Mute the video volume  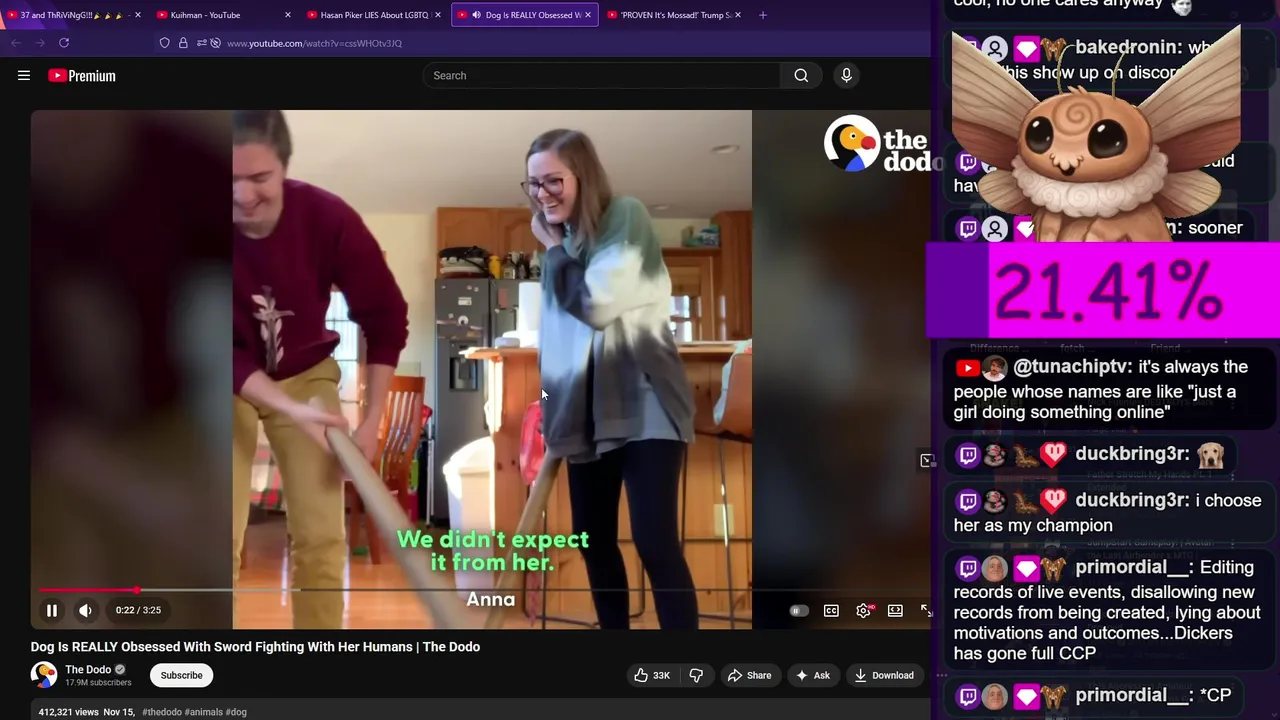(86, 610)
